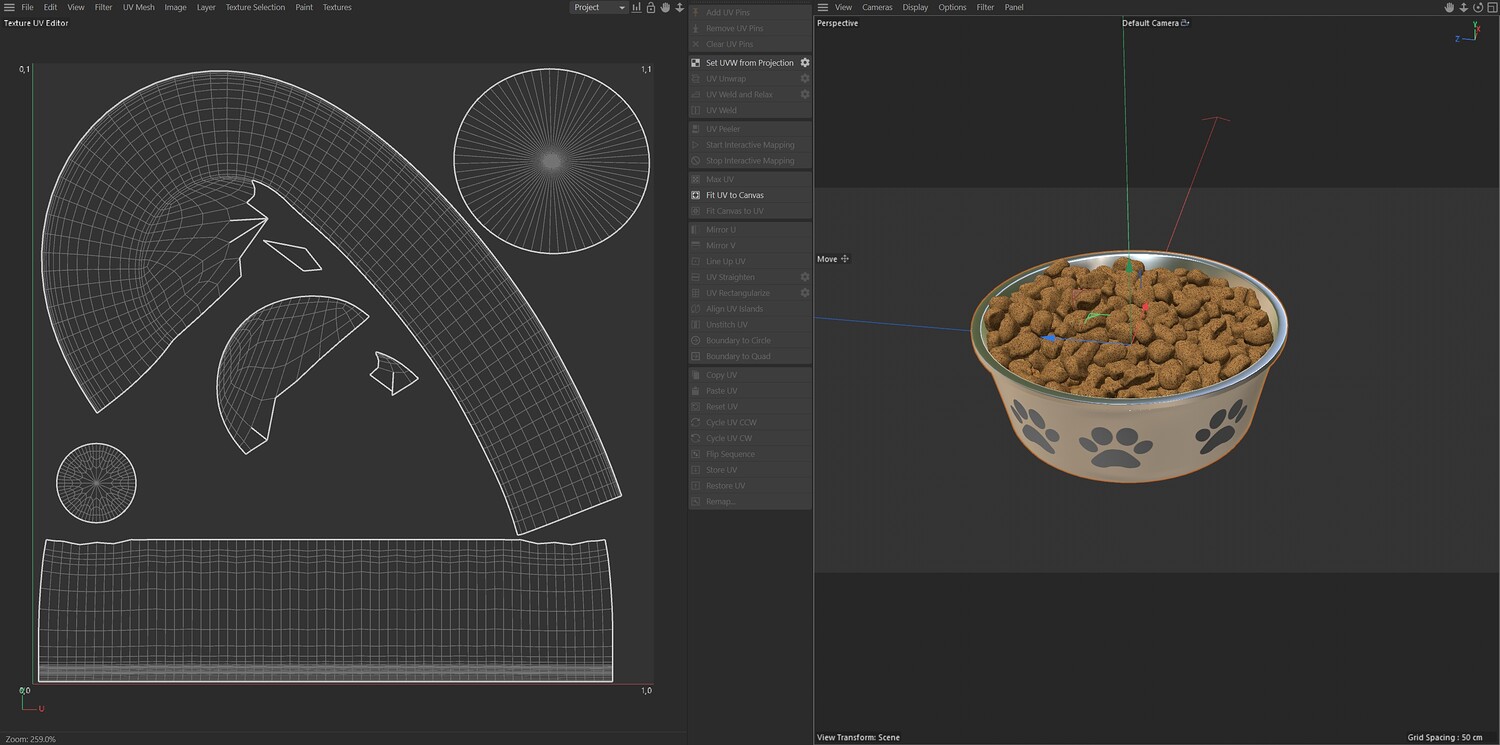The width and height of the screenshot is (1500, 745).
Task: Click the Align UV Islands button
Action: (750, 309)
